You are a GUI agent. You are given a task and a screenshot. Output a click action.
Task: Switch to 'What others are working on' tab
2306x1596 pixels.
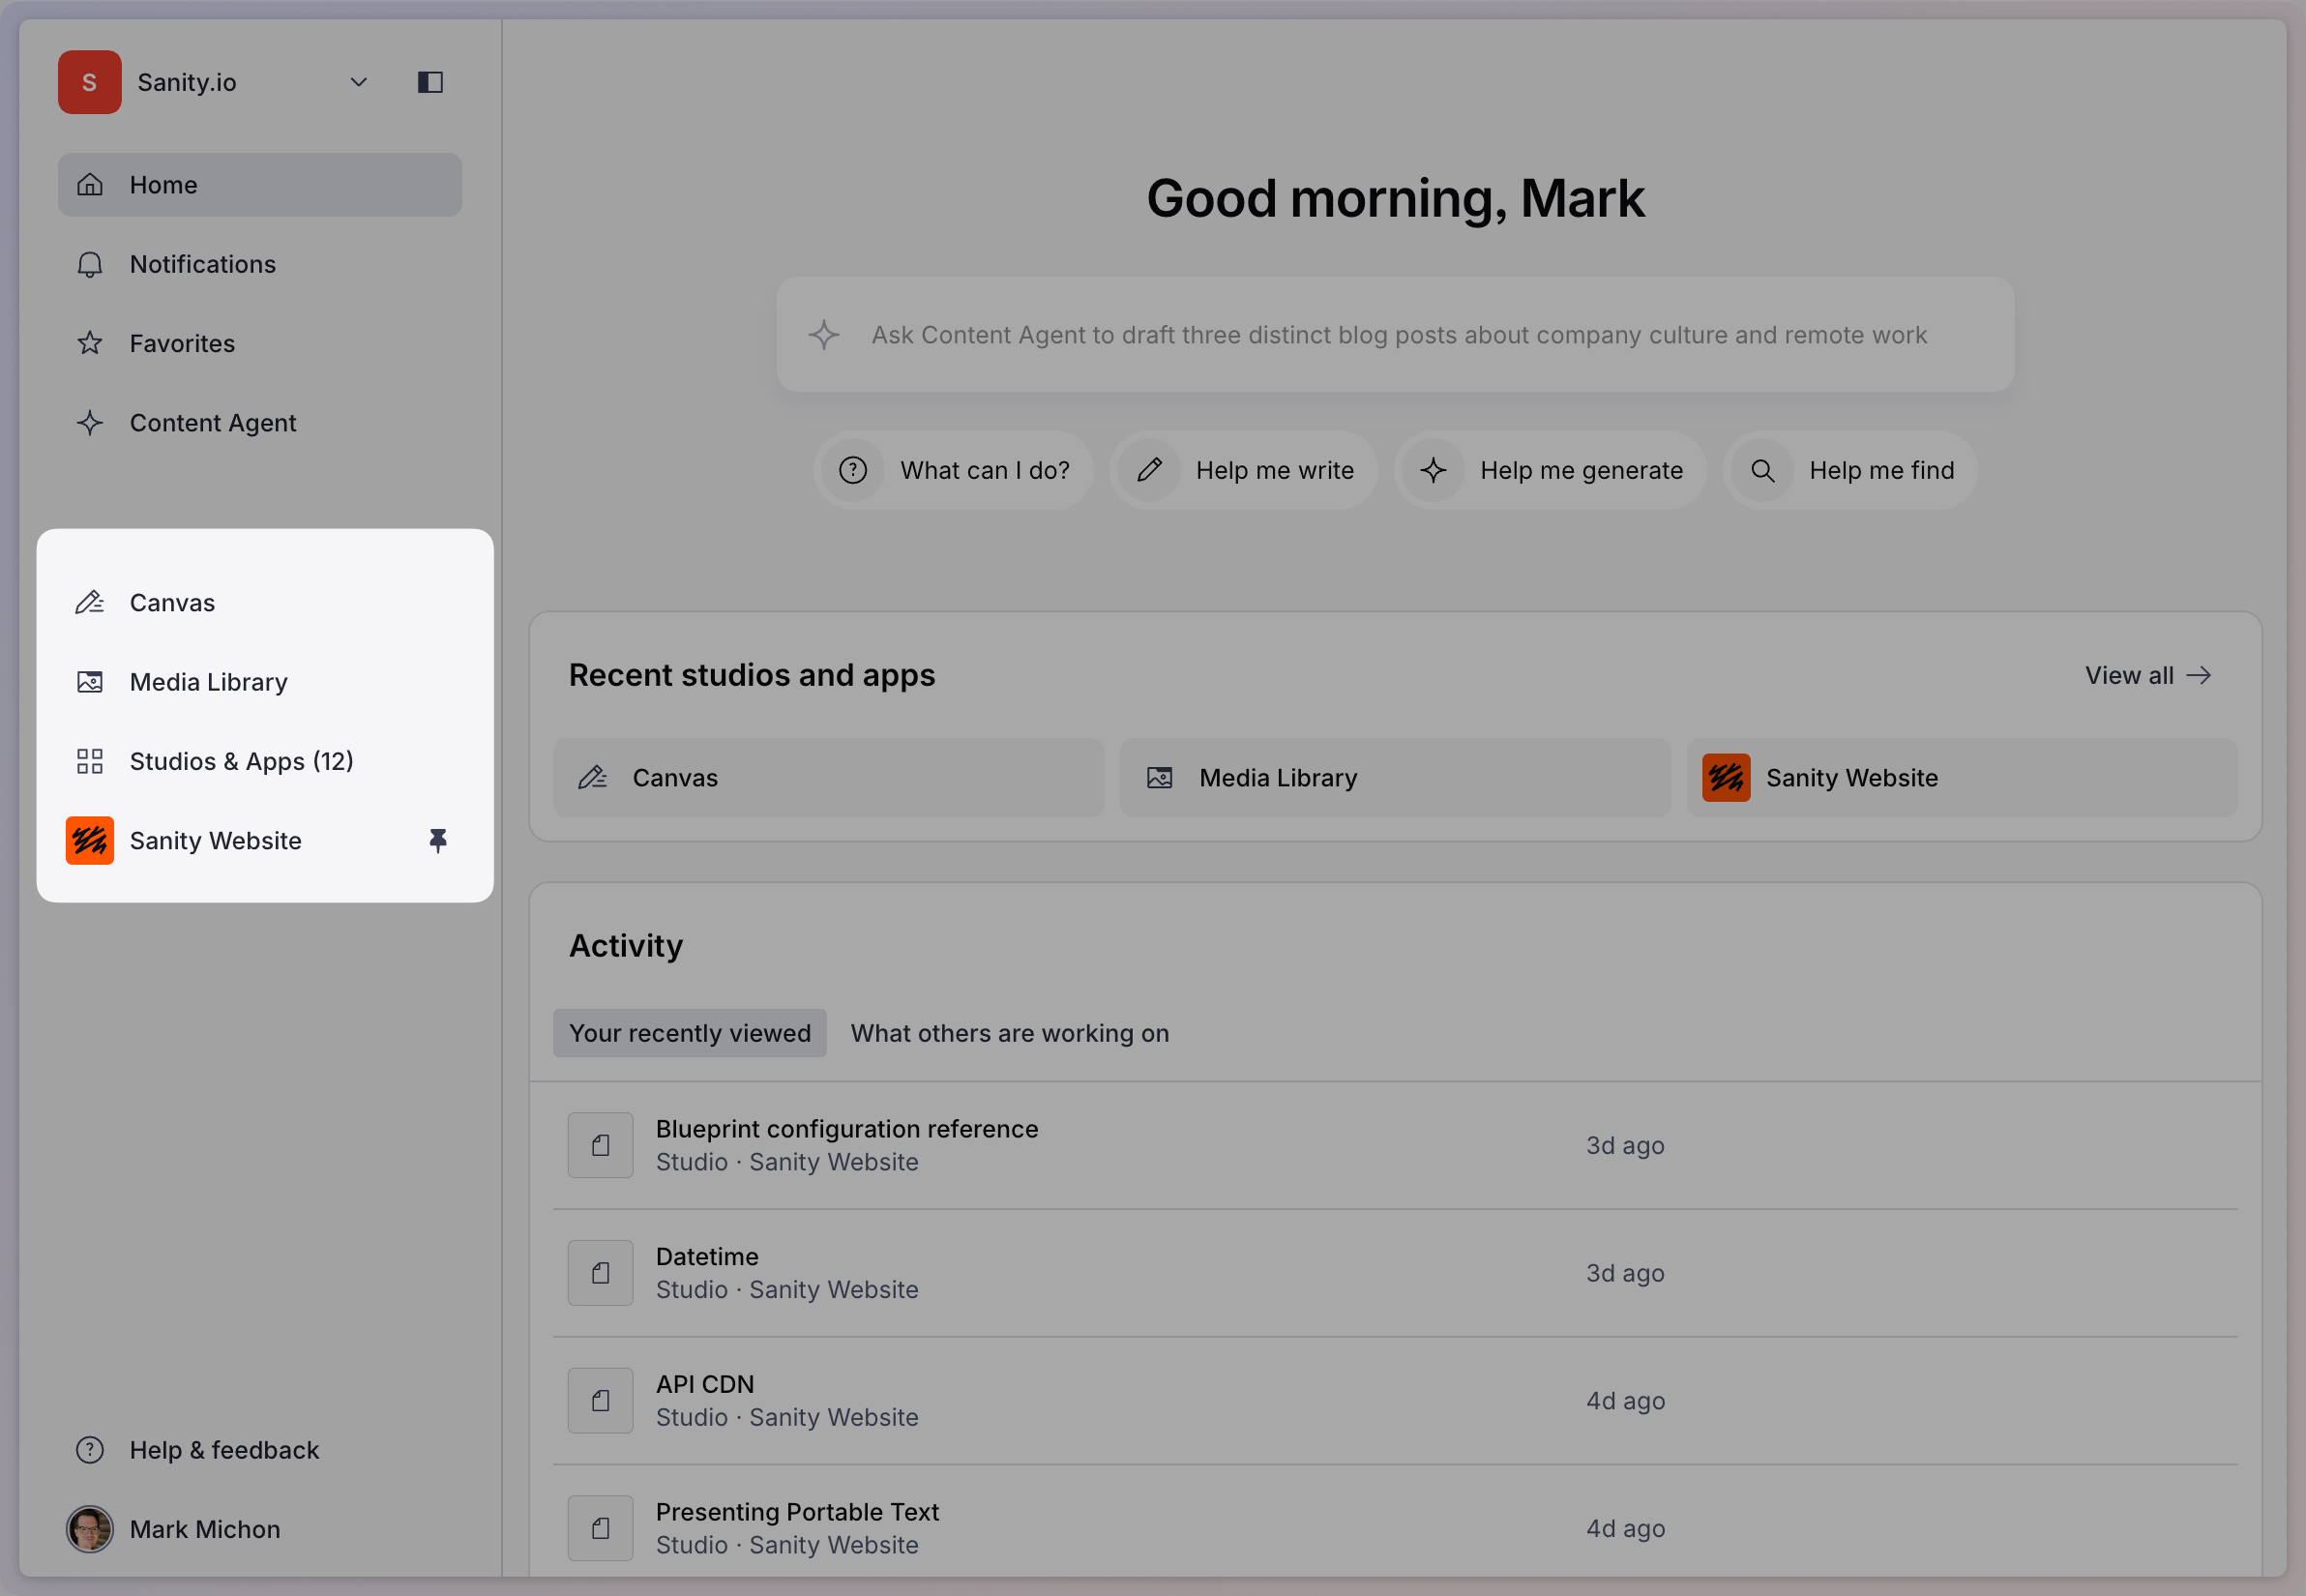[1010, 1033]
